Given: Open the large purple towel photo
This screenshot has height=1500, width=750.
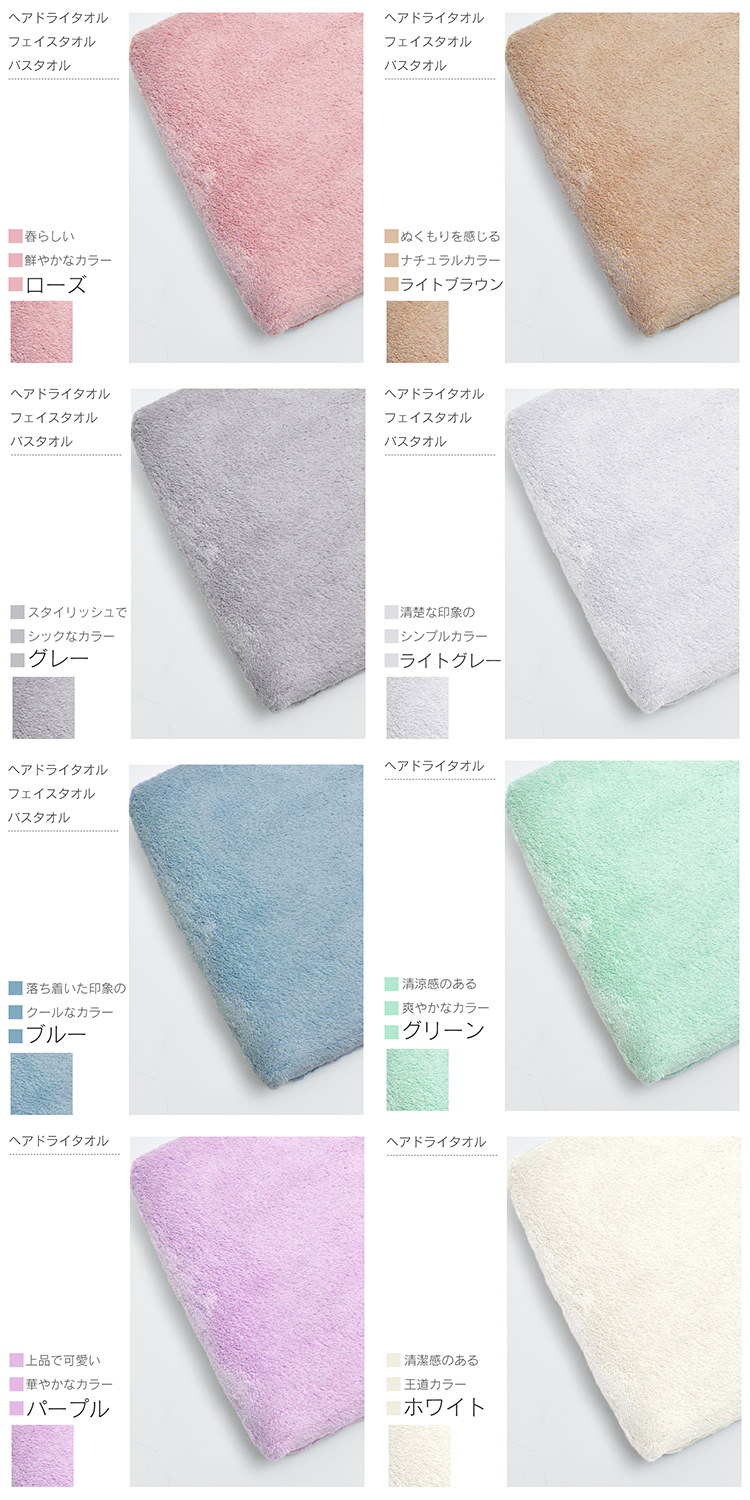Looking at the screenshot, I should (x=248, y=1311).
